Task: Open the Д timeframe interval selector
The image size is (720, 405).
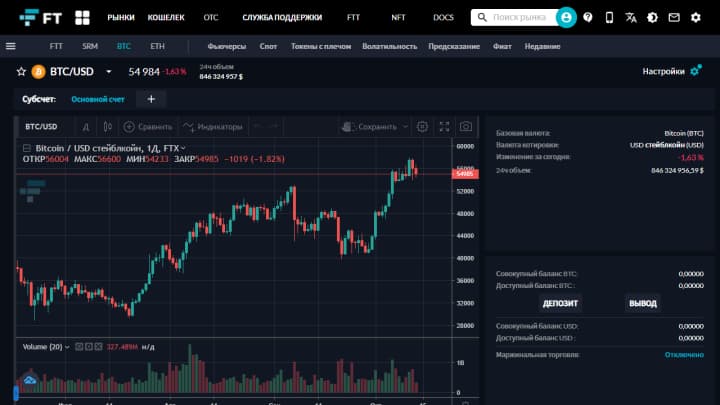Action: point(86,127)
